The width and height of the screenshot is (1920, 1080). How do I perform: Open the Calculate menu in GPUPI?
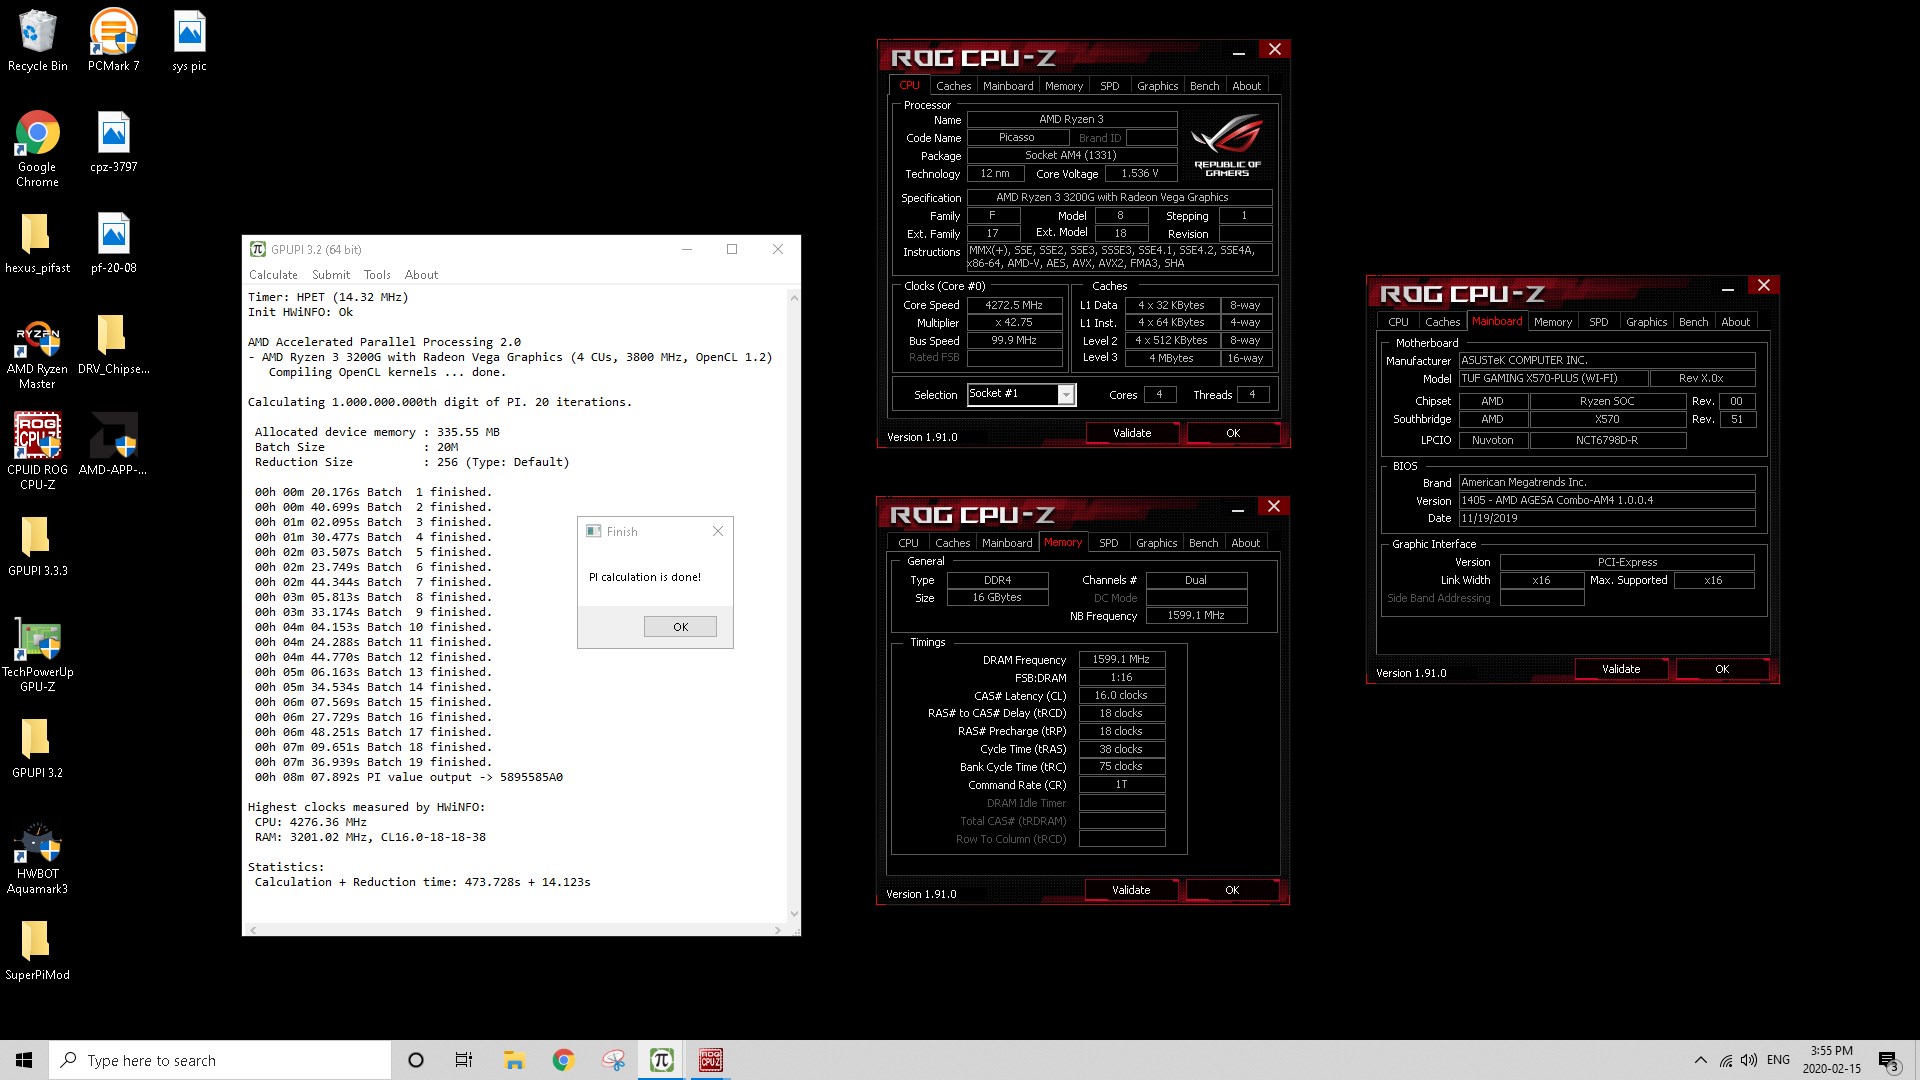pyautogui.click(x=273, y=275)
